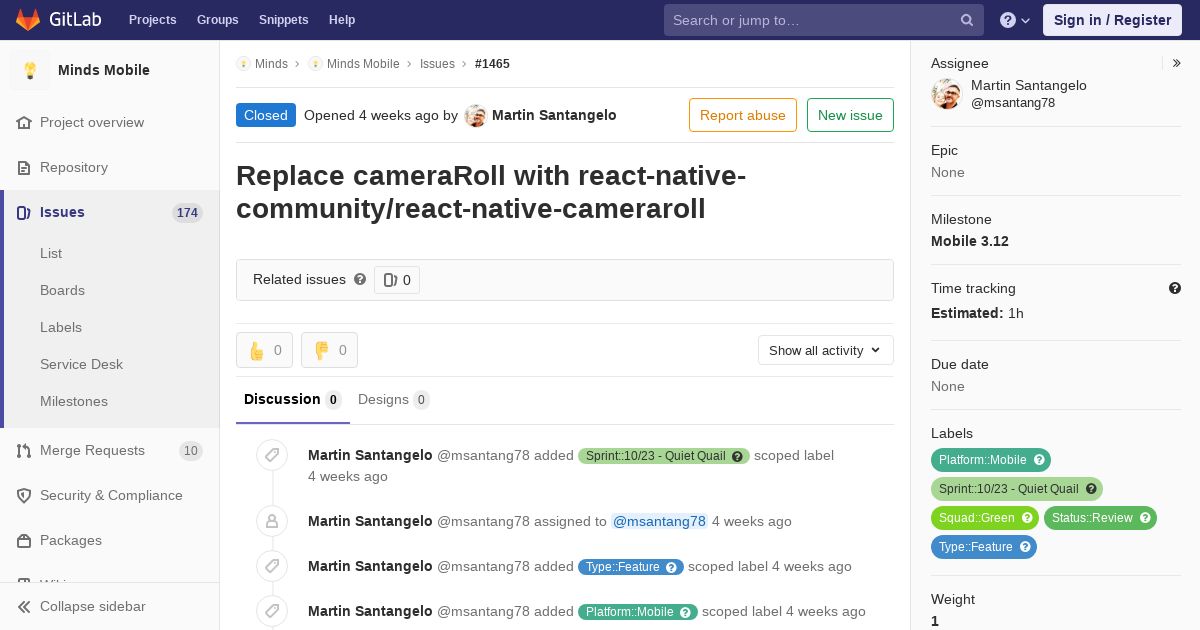
Task: Open the Groups menu
Action: [x=217, y=20]
